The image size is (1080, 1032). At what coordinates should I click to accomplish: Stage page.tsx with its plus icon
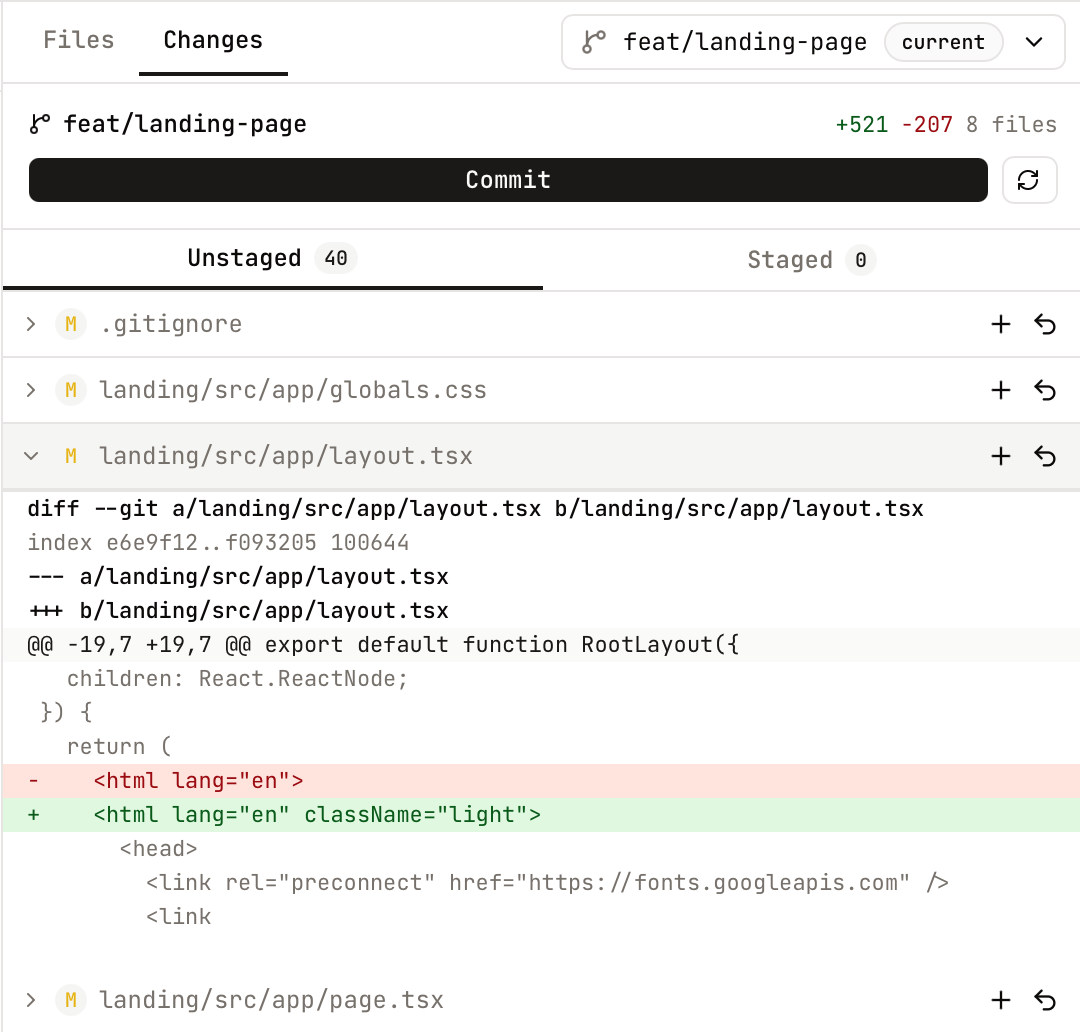coord(1001,1000)
